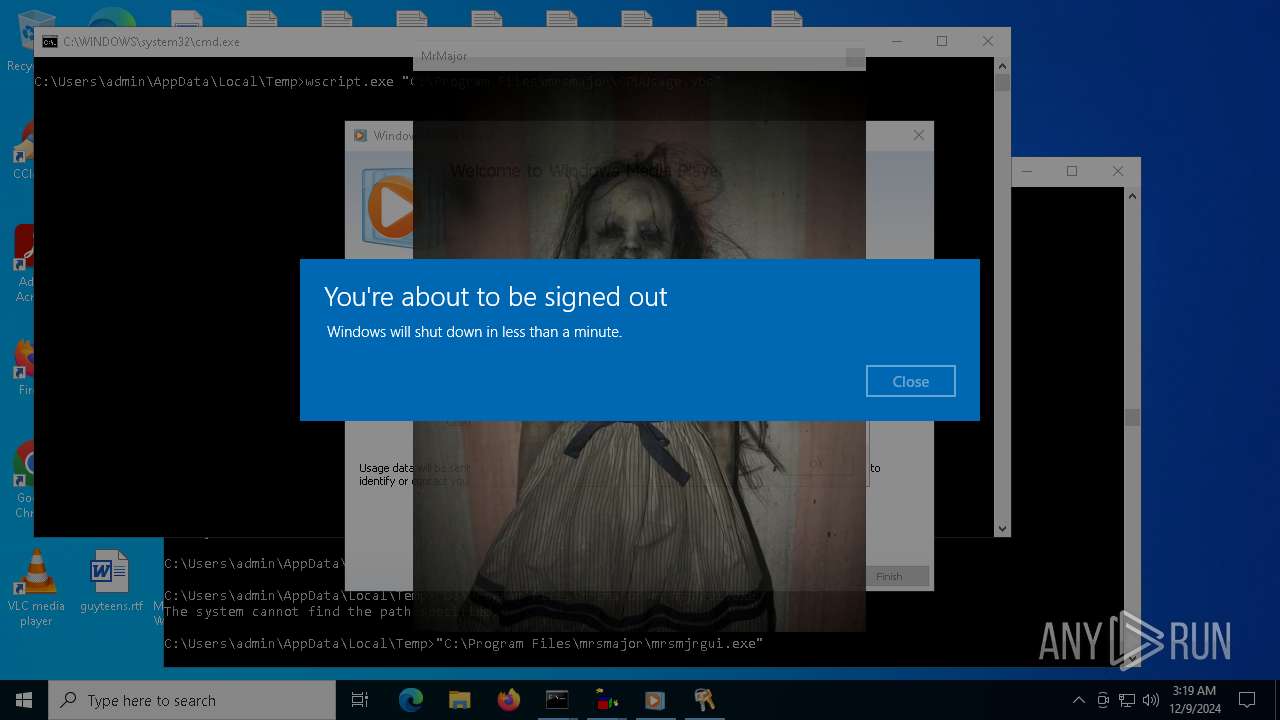Click the background cmd window's scroll up arrow
This screenshot has width=1280, height=720.
[x=1132, y=196]
